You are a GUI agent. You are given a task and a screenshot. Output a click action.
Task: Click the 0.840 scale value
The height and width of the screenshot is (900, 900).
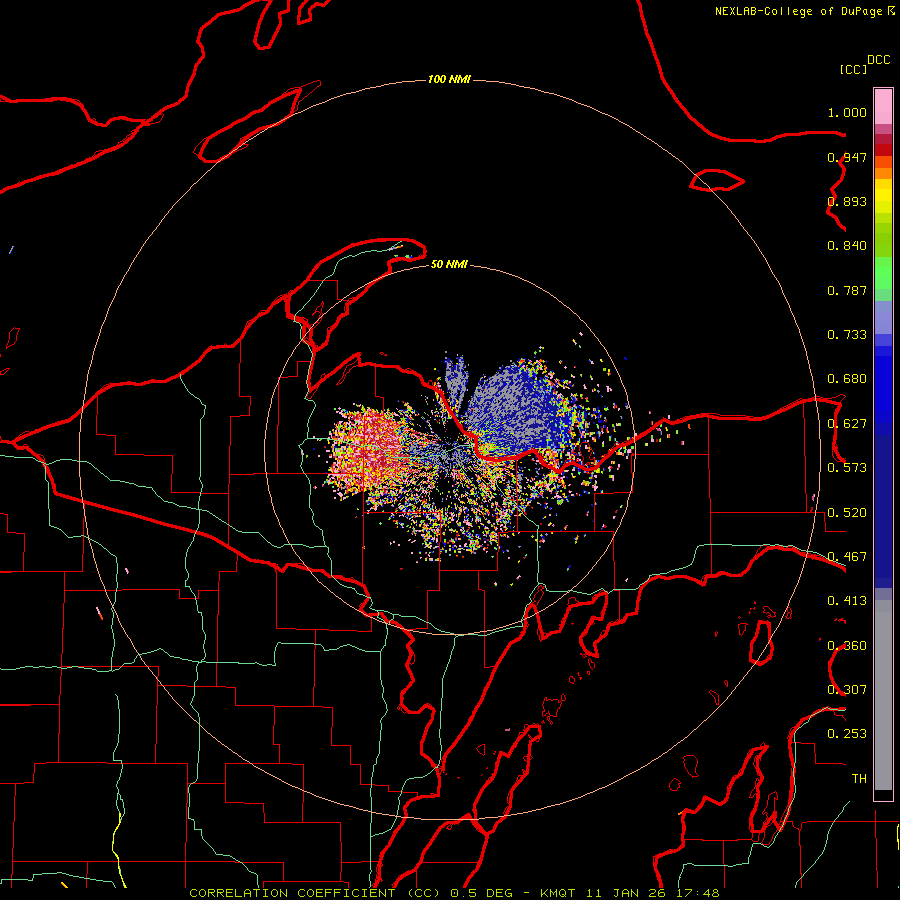847,246
